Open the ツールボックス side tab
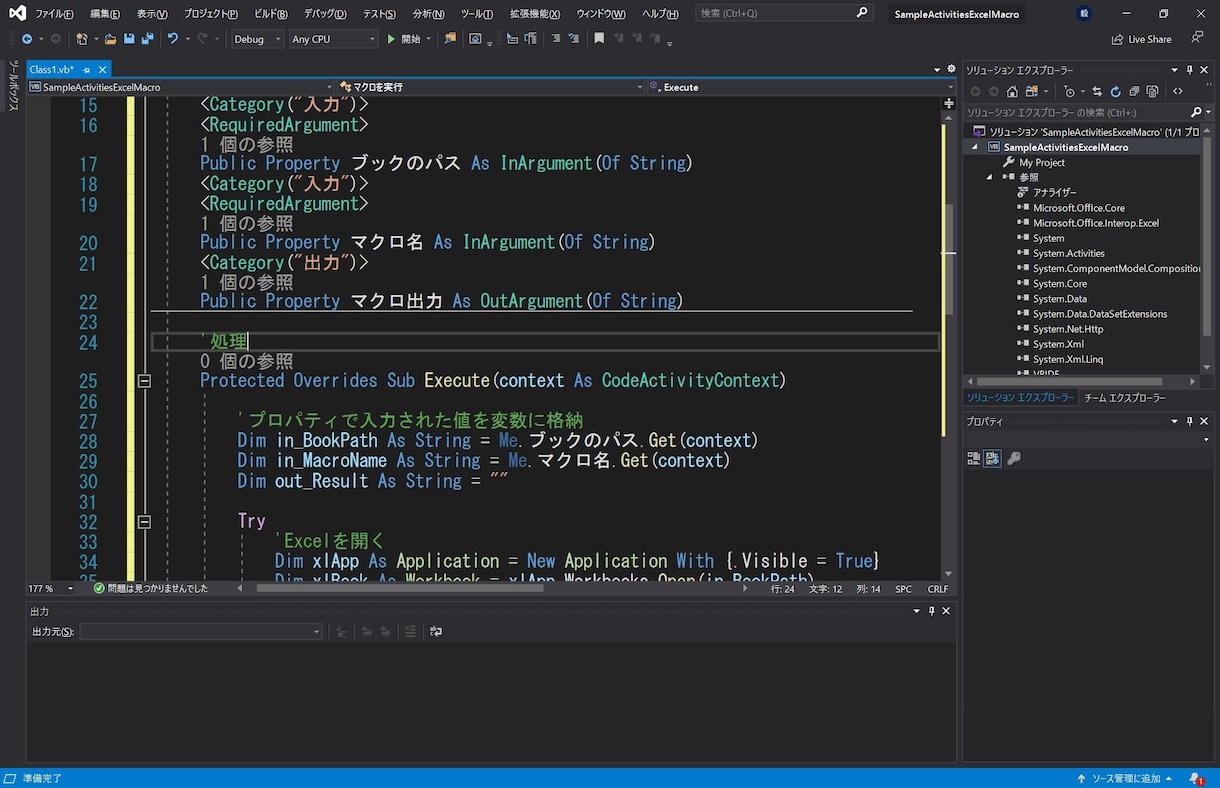The width and height of the screenshot is (1220, 788). (x=13, y=84)
